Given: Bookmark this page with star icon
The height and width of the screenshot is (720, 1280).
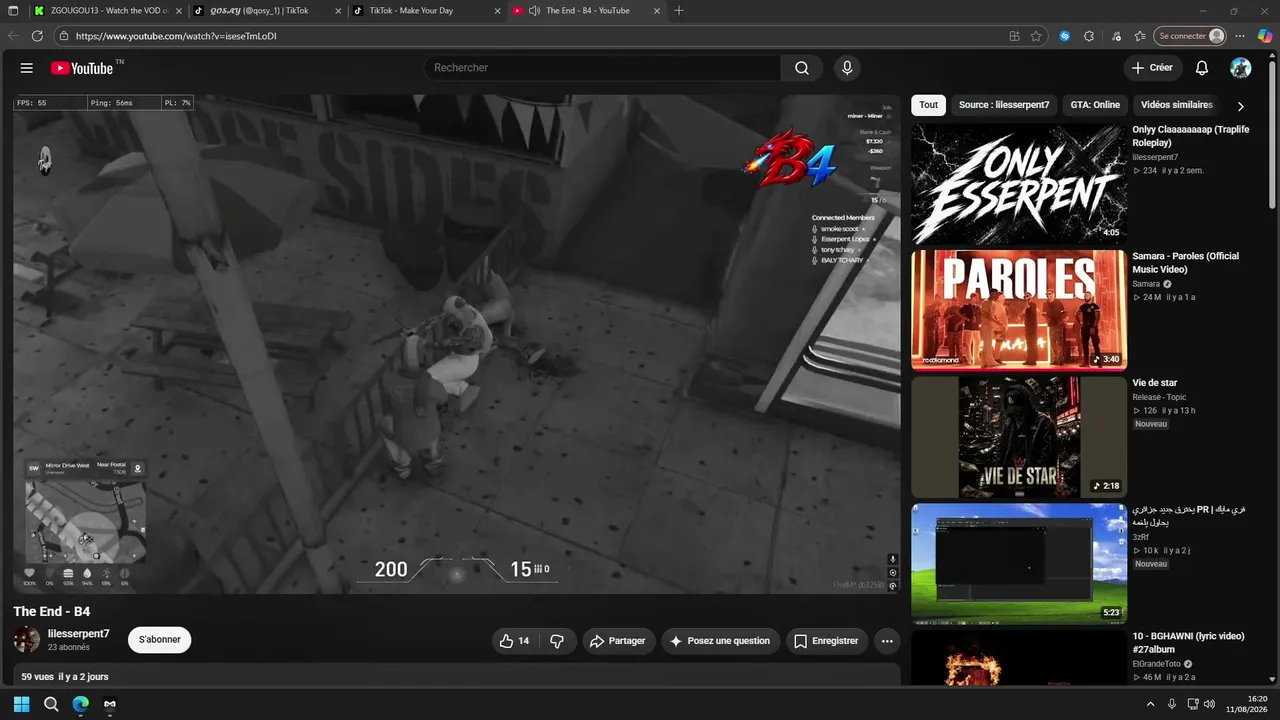Looking at the screenshot, I should (1036, 36).
